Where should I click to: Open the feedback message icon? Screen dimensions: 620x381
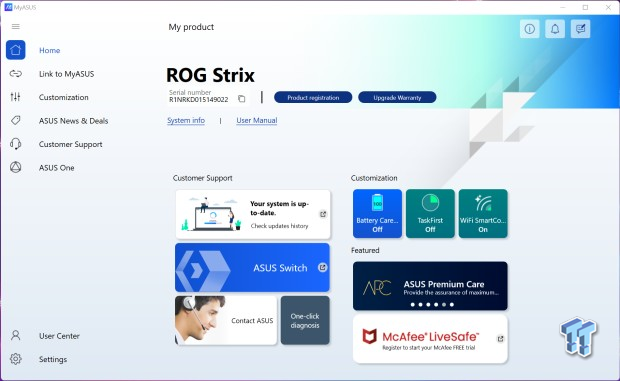(580, 29)
